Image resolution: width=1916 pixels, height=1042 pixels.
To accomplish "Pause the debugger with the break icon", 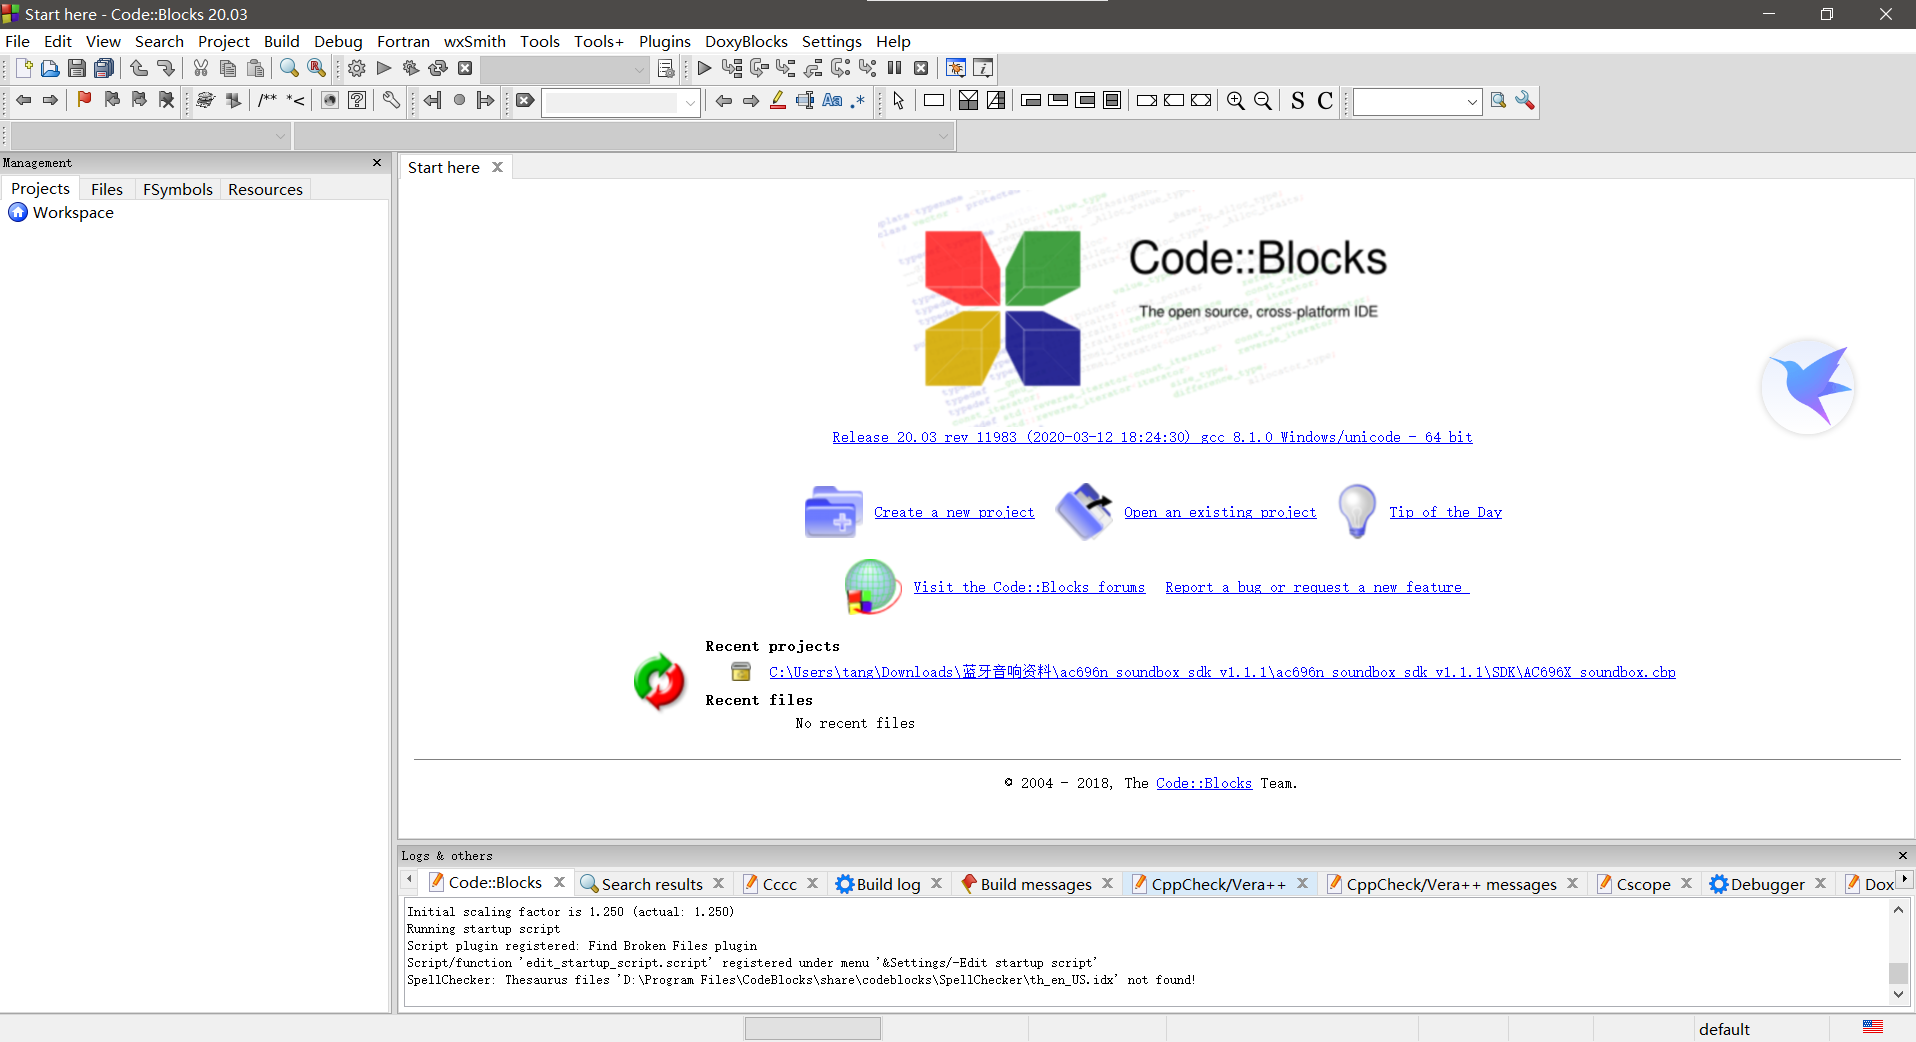I will (x=894, y=68).
